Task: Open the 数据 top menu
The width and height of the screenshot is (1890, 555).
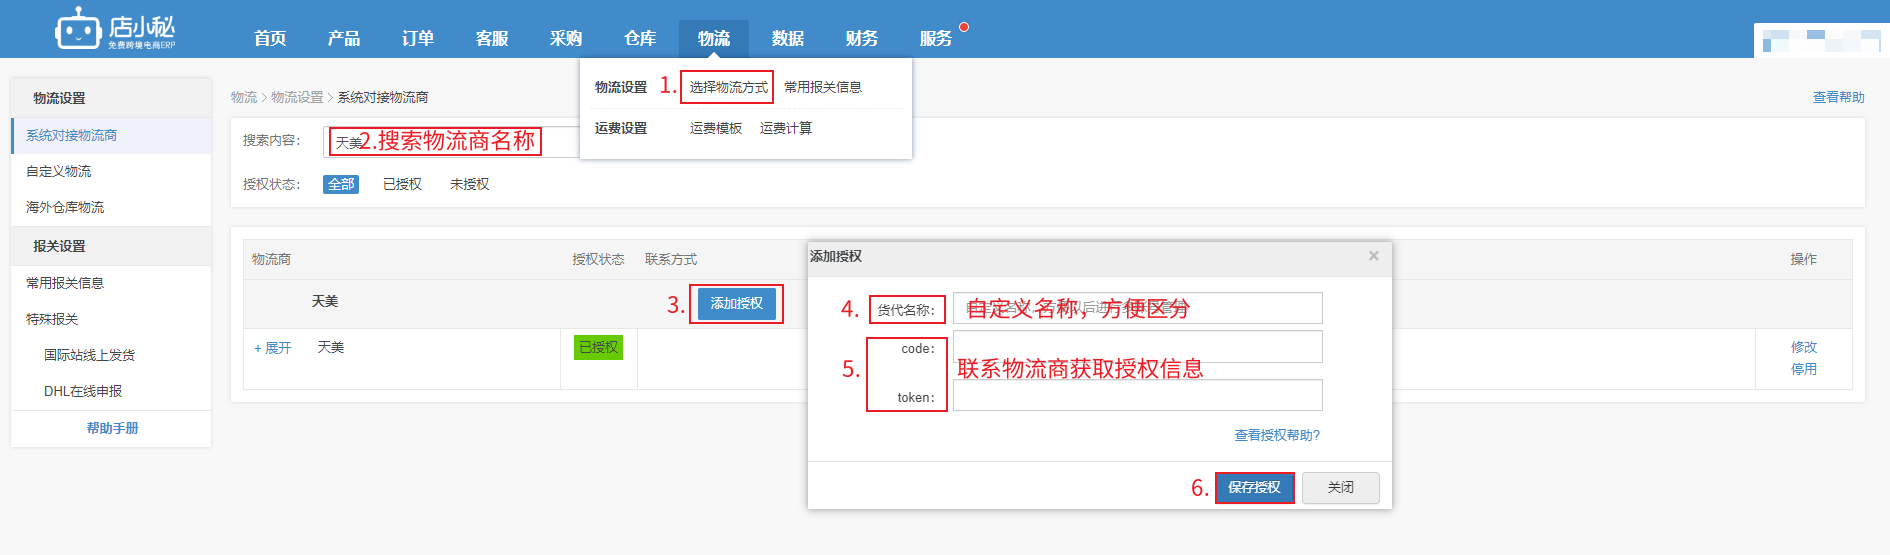Action: click(x=788, y=38)
